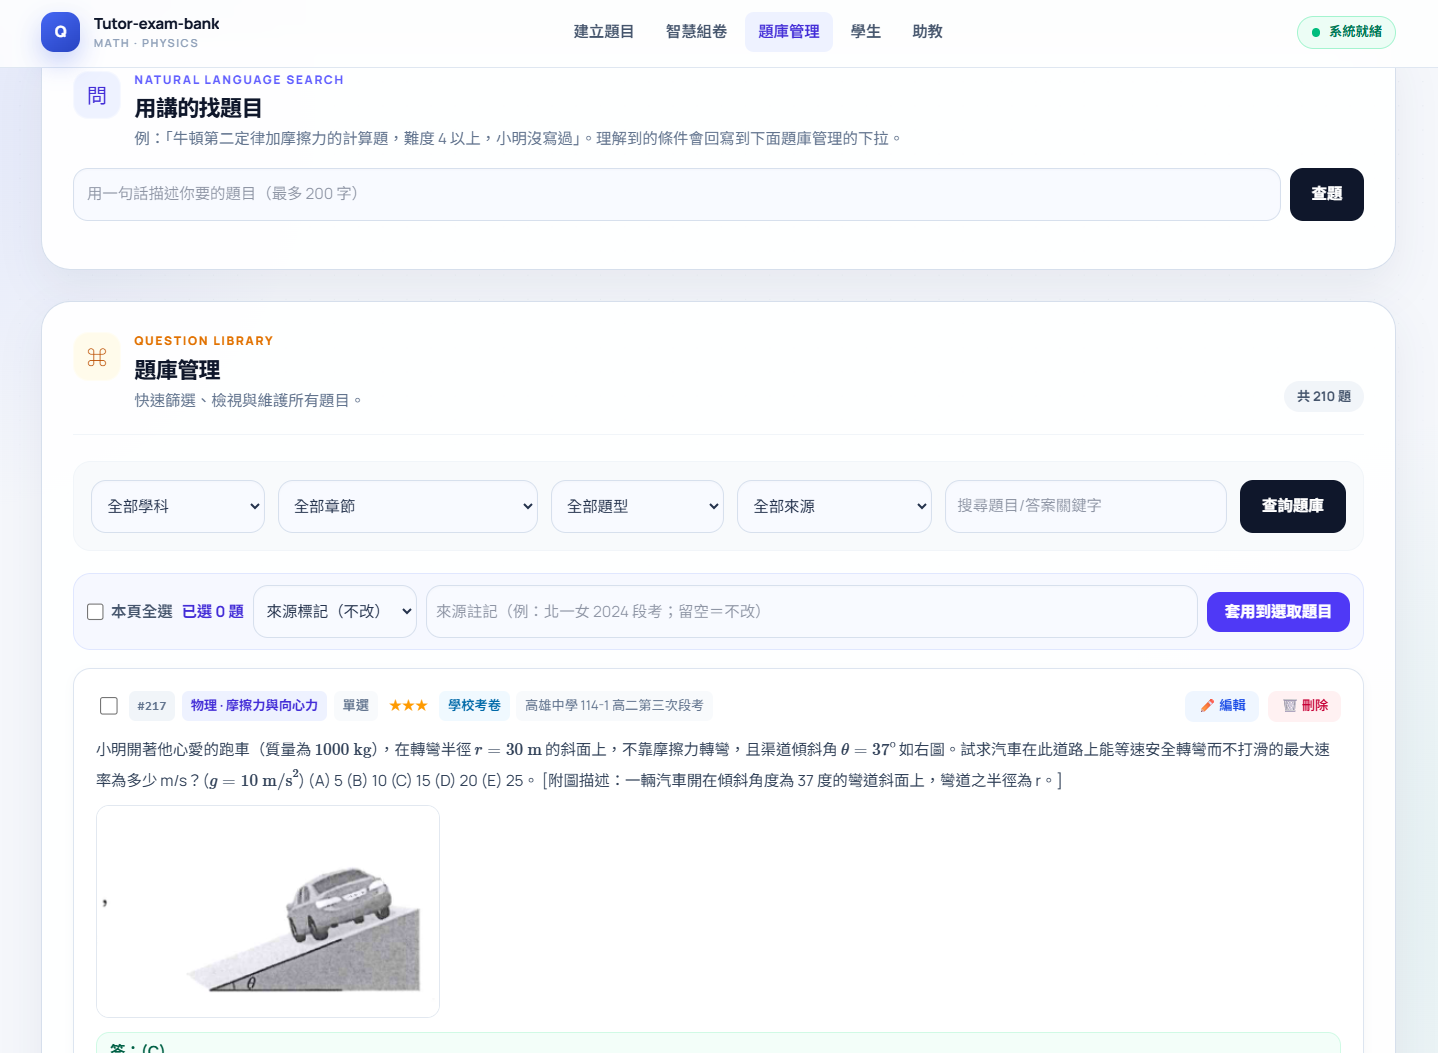Click 刪除 to delete question #217
Image resolution: width=1438 pixels, height=1053 pixels.
[1304, 706]
